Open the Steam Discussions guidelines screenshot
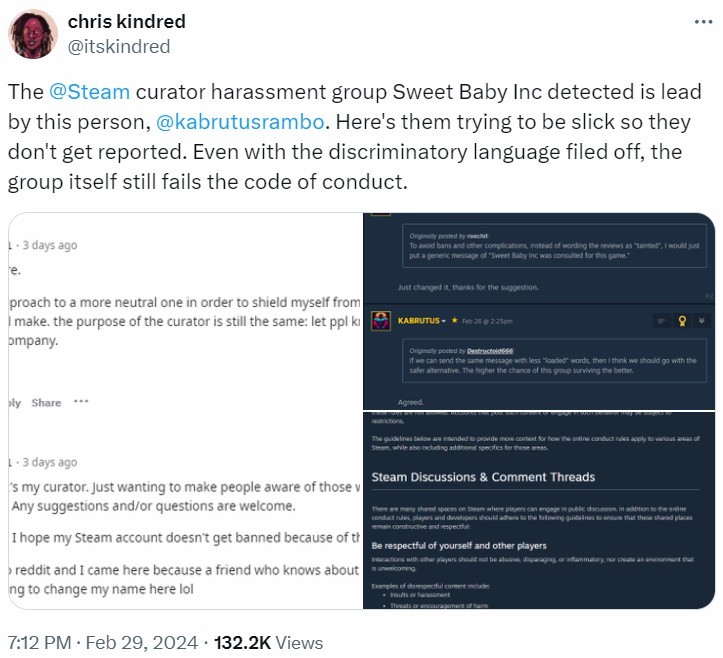The height and width of the screenshot is (658, 723). (540, 510)
